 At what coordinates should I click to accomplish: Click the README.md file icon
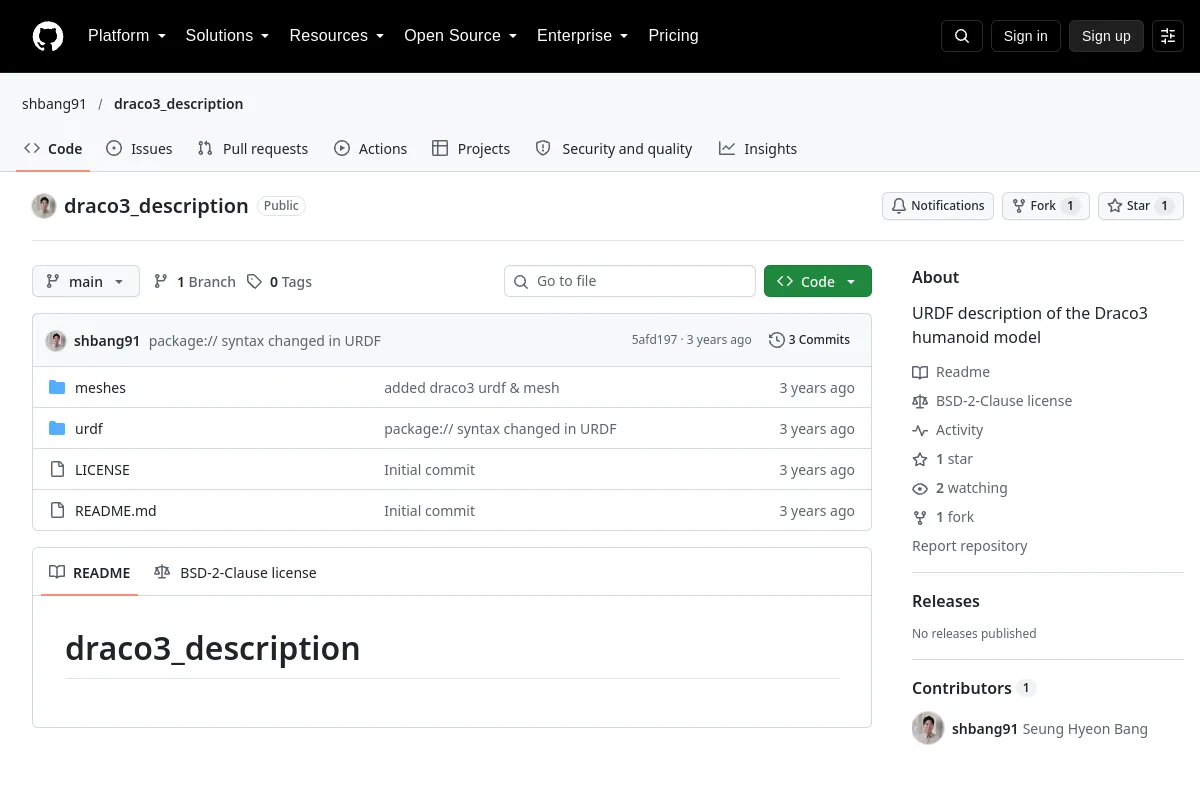coord(57,511)
